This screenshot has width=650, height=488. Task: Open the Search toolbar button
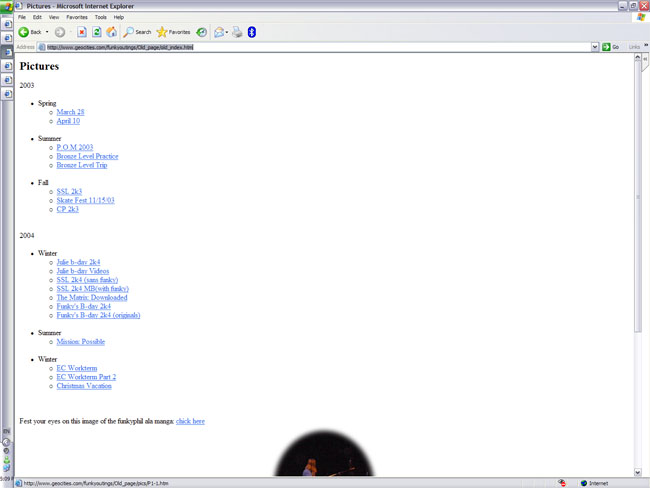[x=137, y=32]
